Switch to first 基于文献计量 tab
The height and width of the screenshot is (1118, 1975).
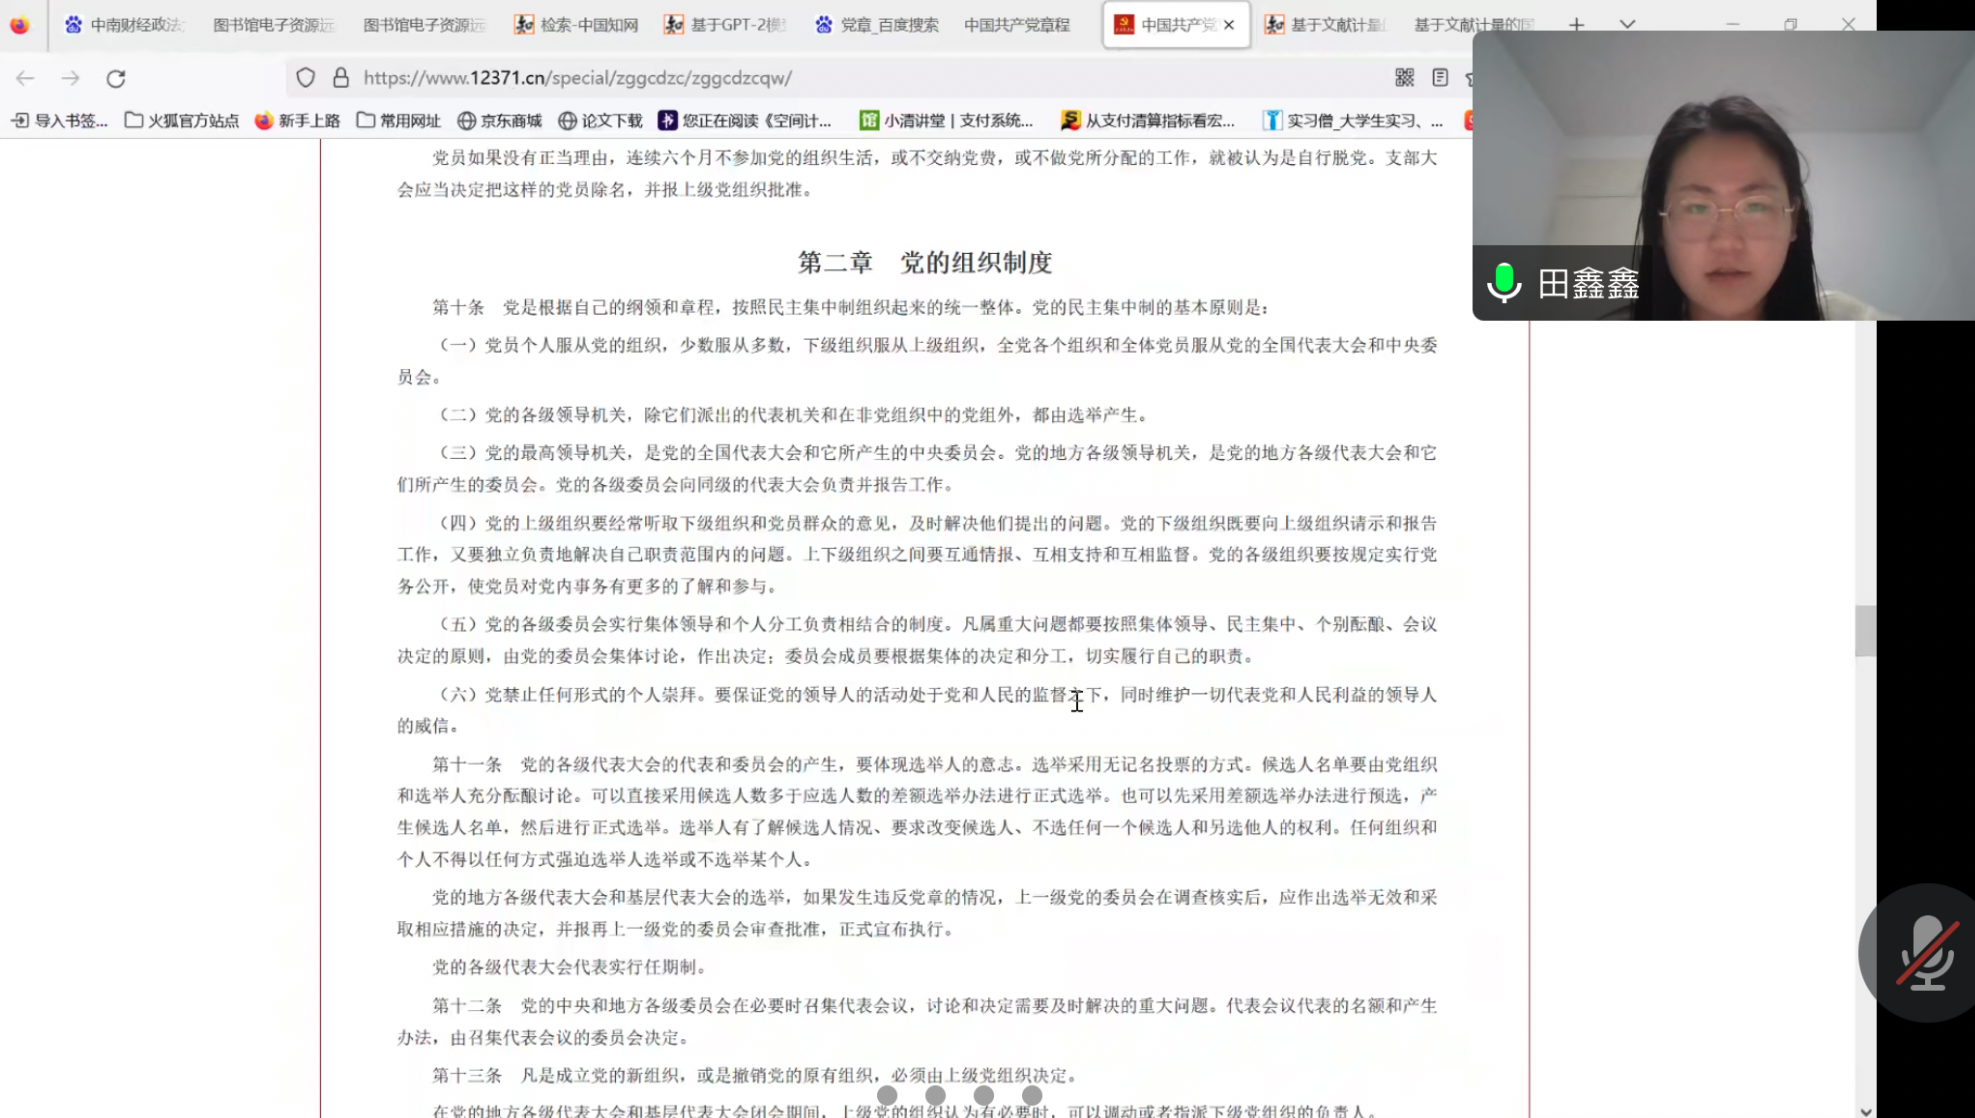point(1326,25)
